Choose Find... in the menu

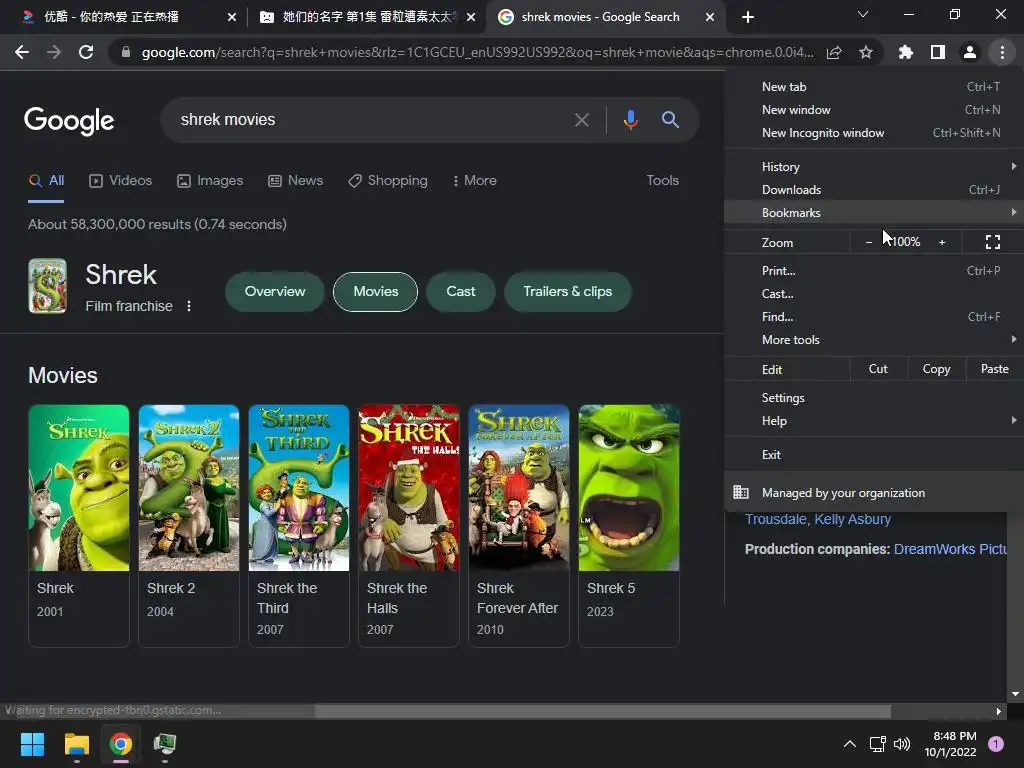pos(874,317)
